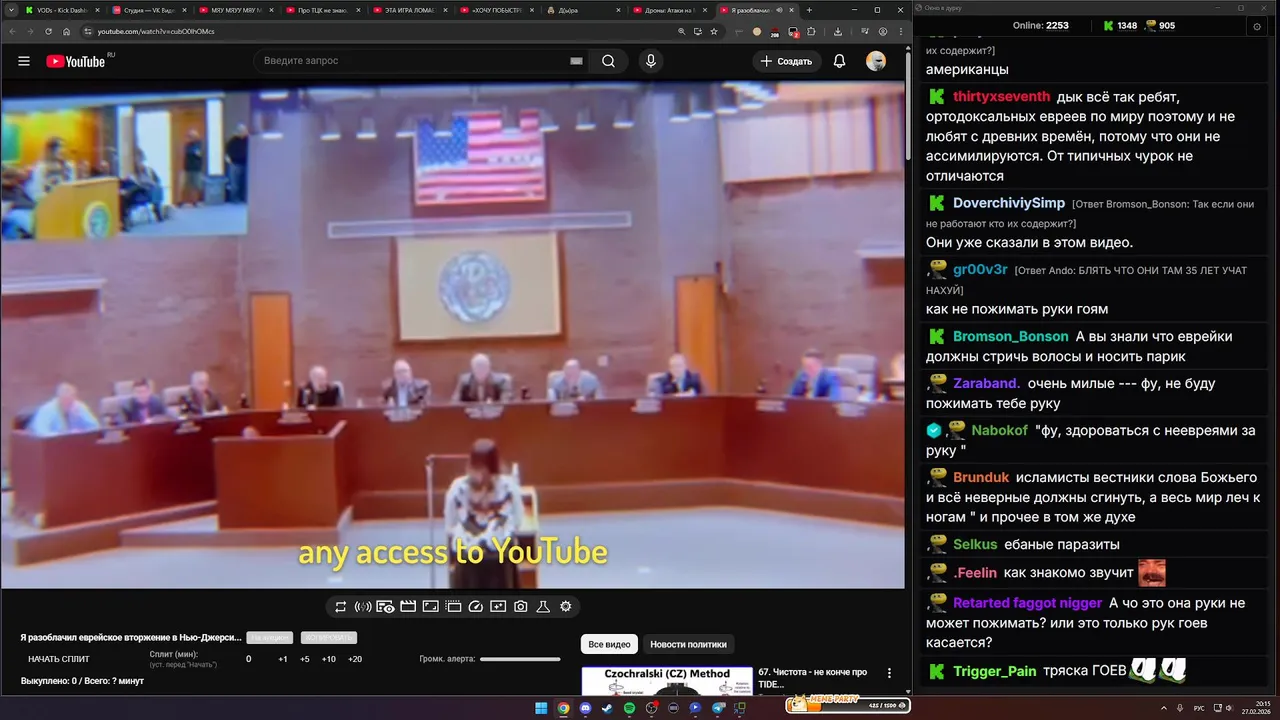Image resolution: width=1280 pixels, height=720 pixels.
Task: Switch to VODs - Kick Dashboard tab
Action: [x=62, y=10]
